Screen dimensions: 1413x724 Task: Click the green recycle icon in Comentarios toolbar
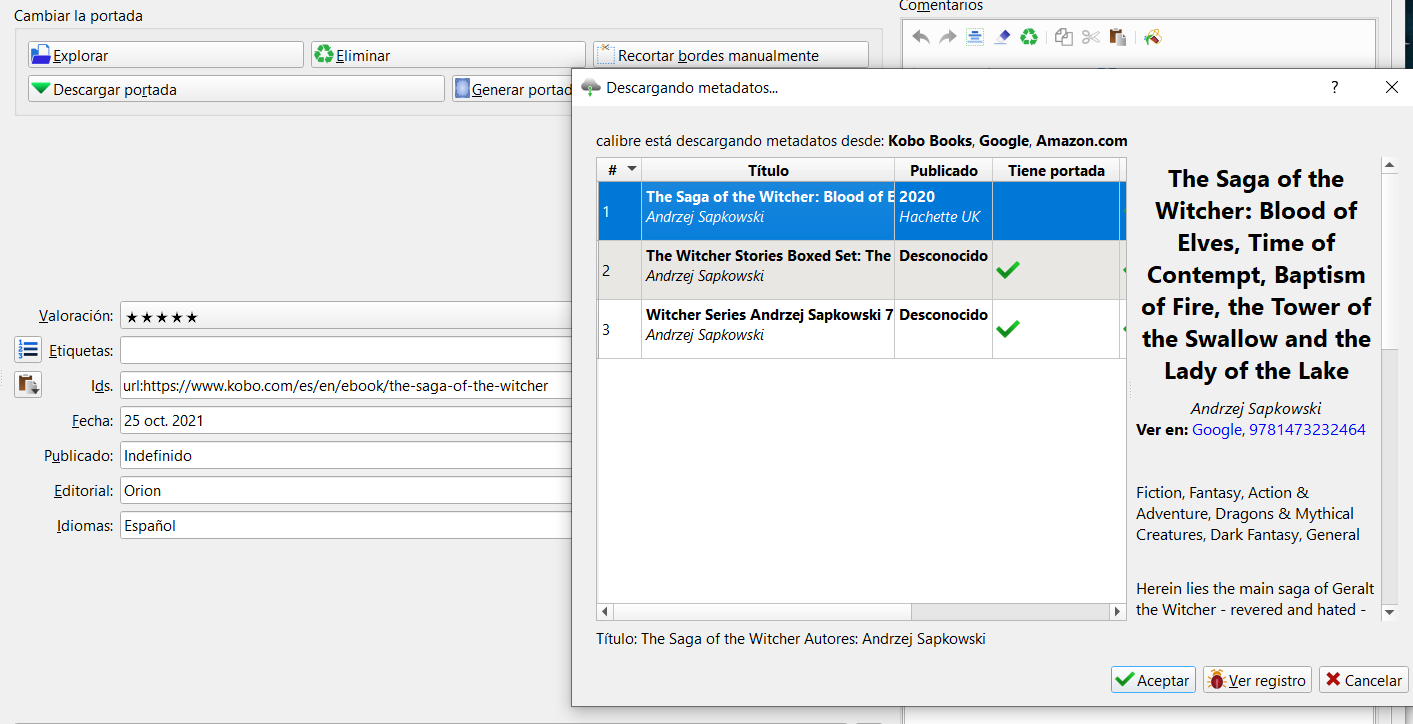[1029, 37]
